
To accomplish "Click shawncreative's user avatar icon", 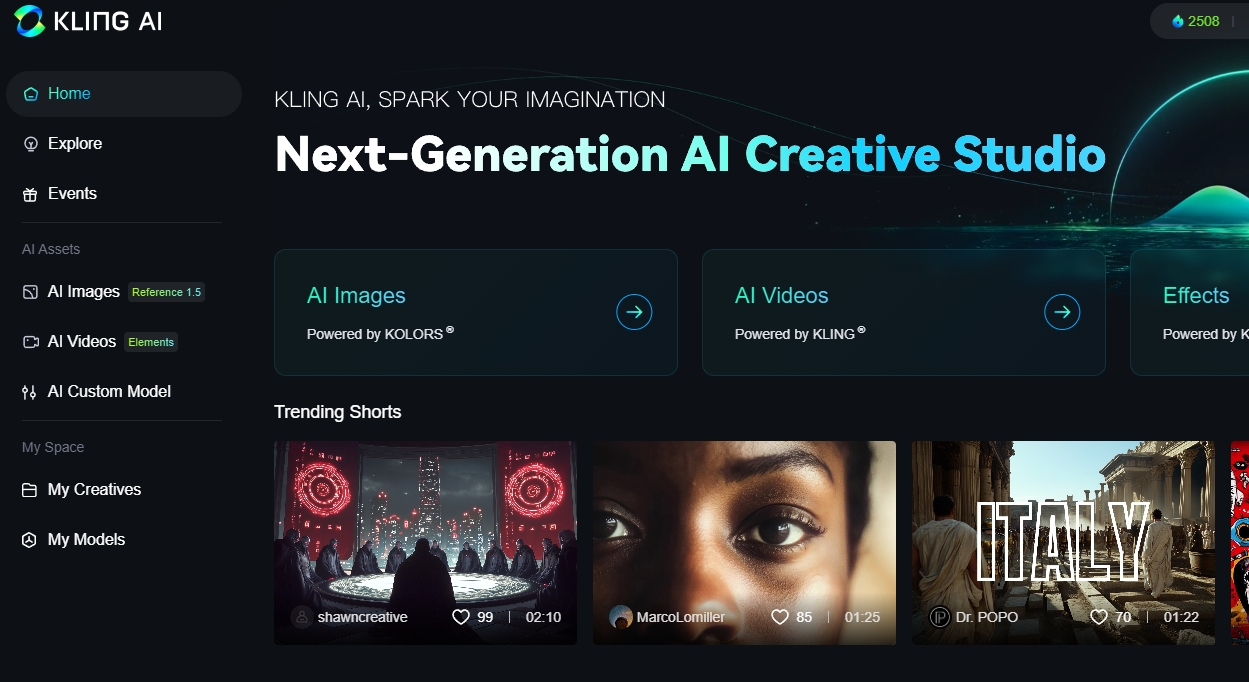I will pos(302,617).
